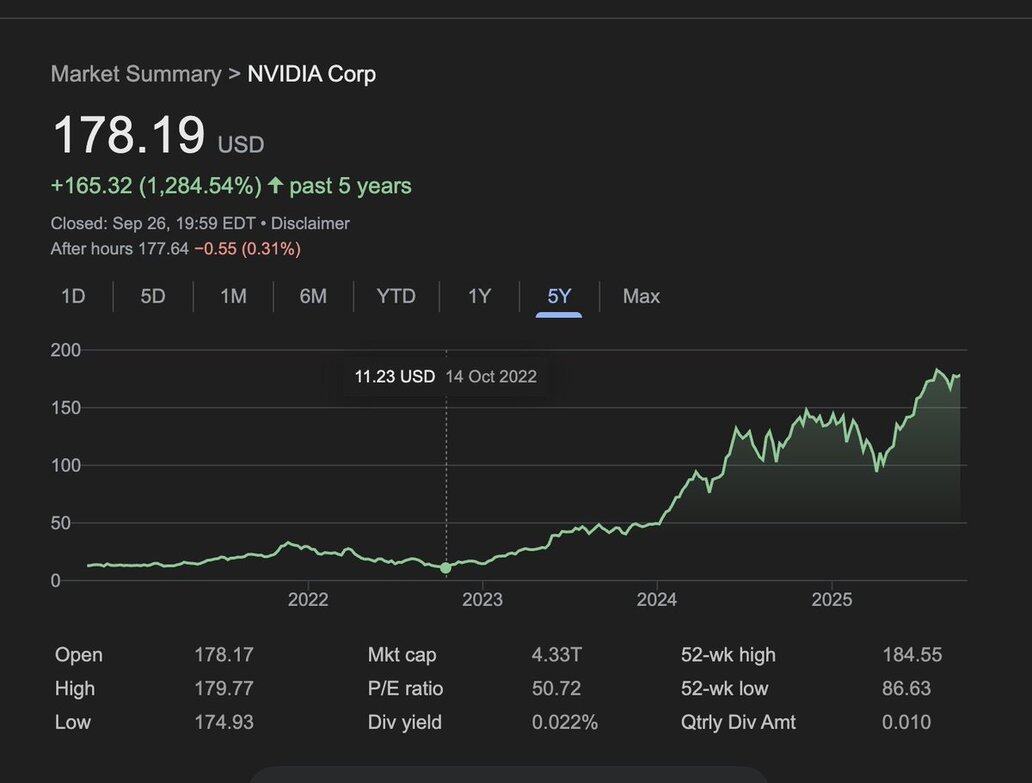Switch chart to 6M range
Screen dimensions: 1032x783
click(313, 296)
